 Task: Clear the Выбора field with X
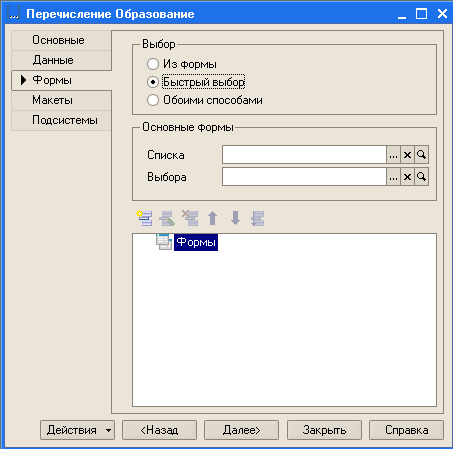click(x=407, y=177)
